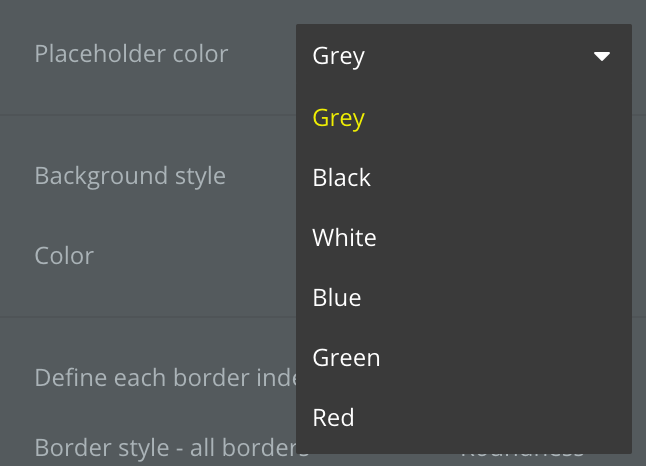Click empty panel area left of Placeholder color label
Image resolution: width=646 pixels, height=466 pixels.
click(16, 54)
